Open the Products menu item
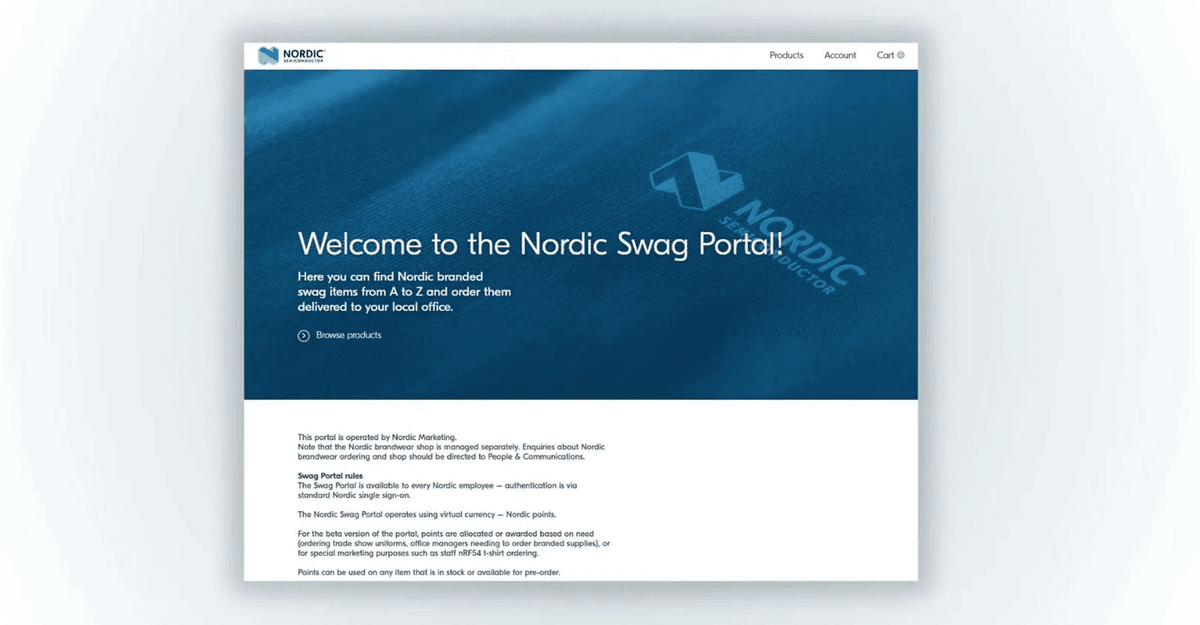Viewport: 1200px width, 625px height. click(786, 56)
